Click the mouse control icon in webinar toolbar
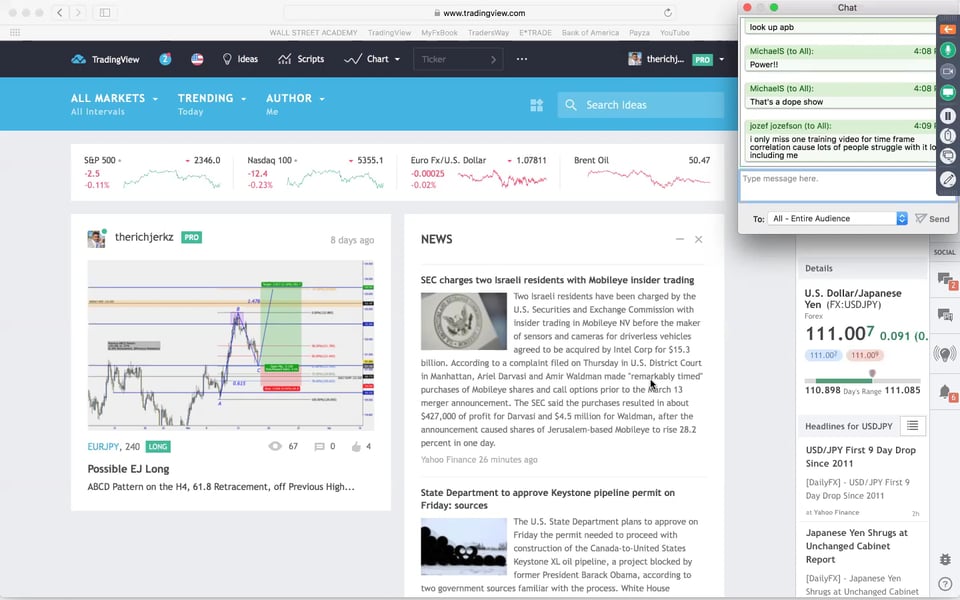The image size is (960, 600). tap(948, 136)
